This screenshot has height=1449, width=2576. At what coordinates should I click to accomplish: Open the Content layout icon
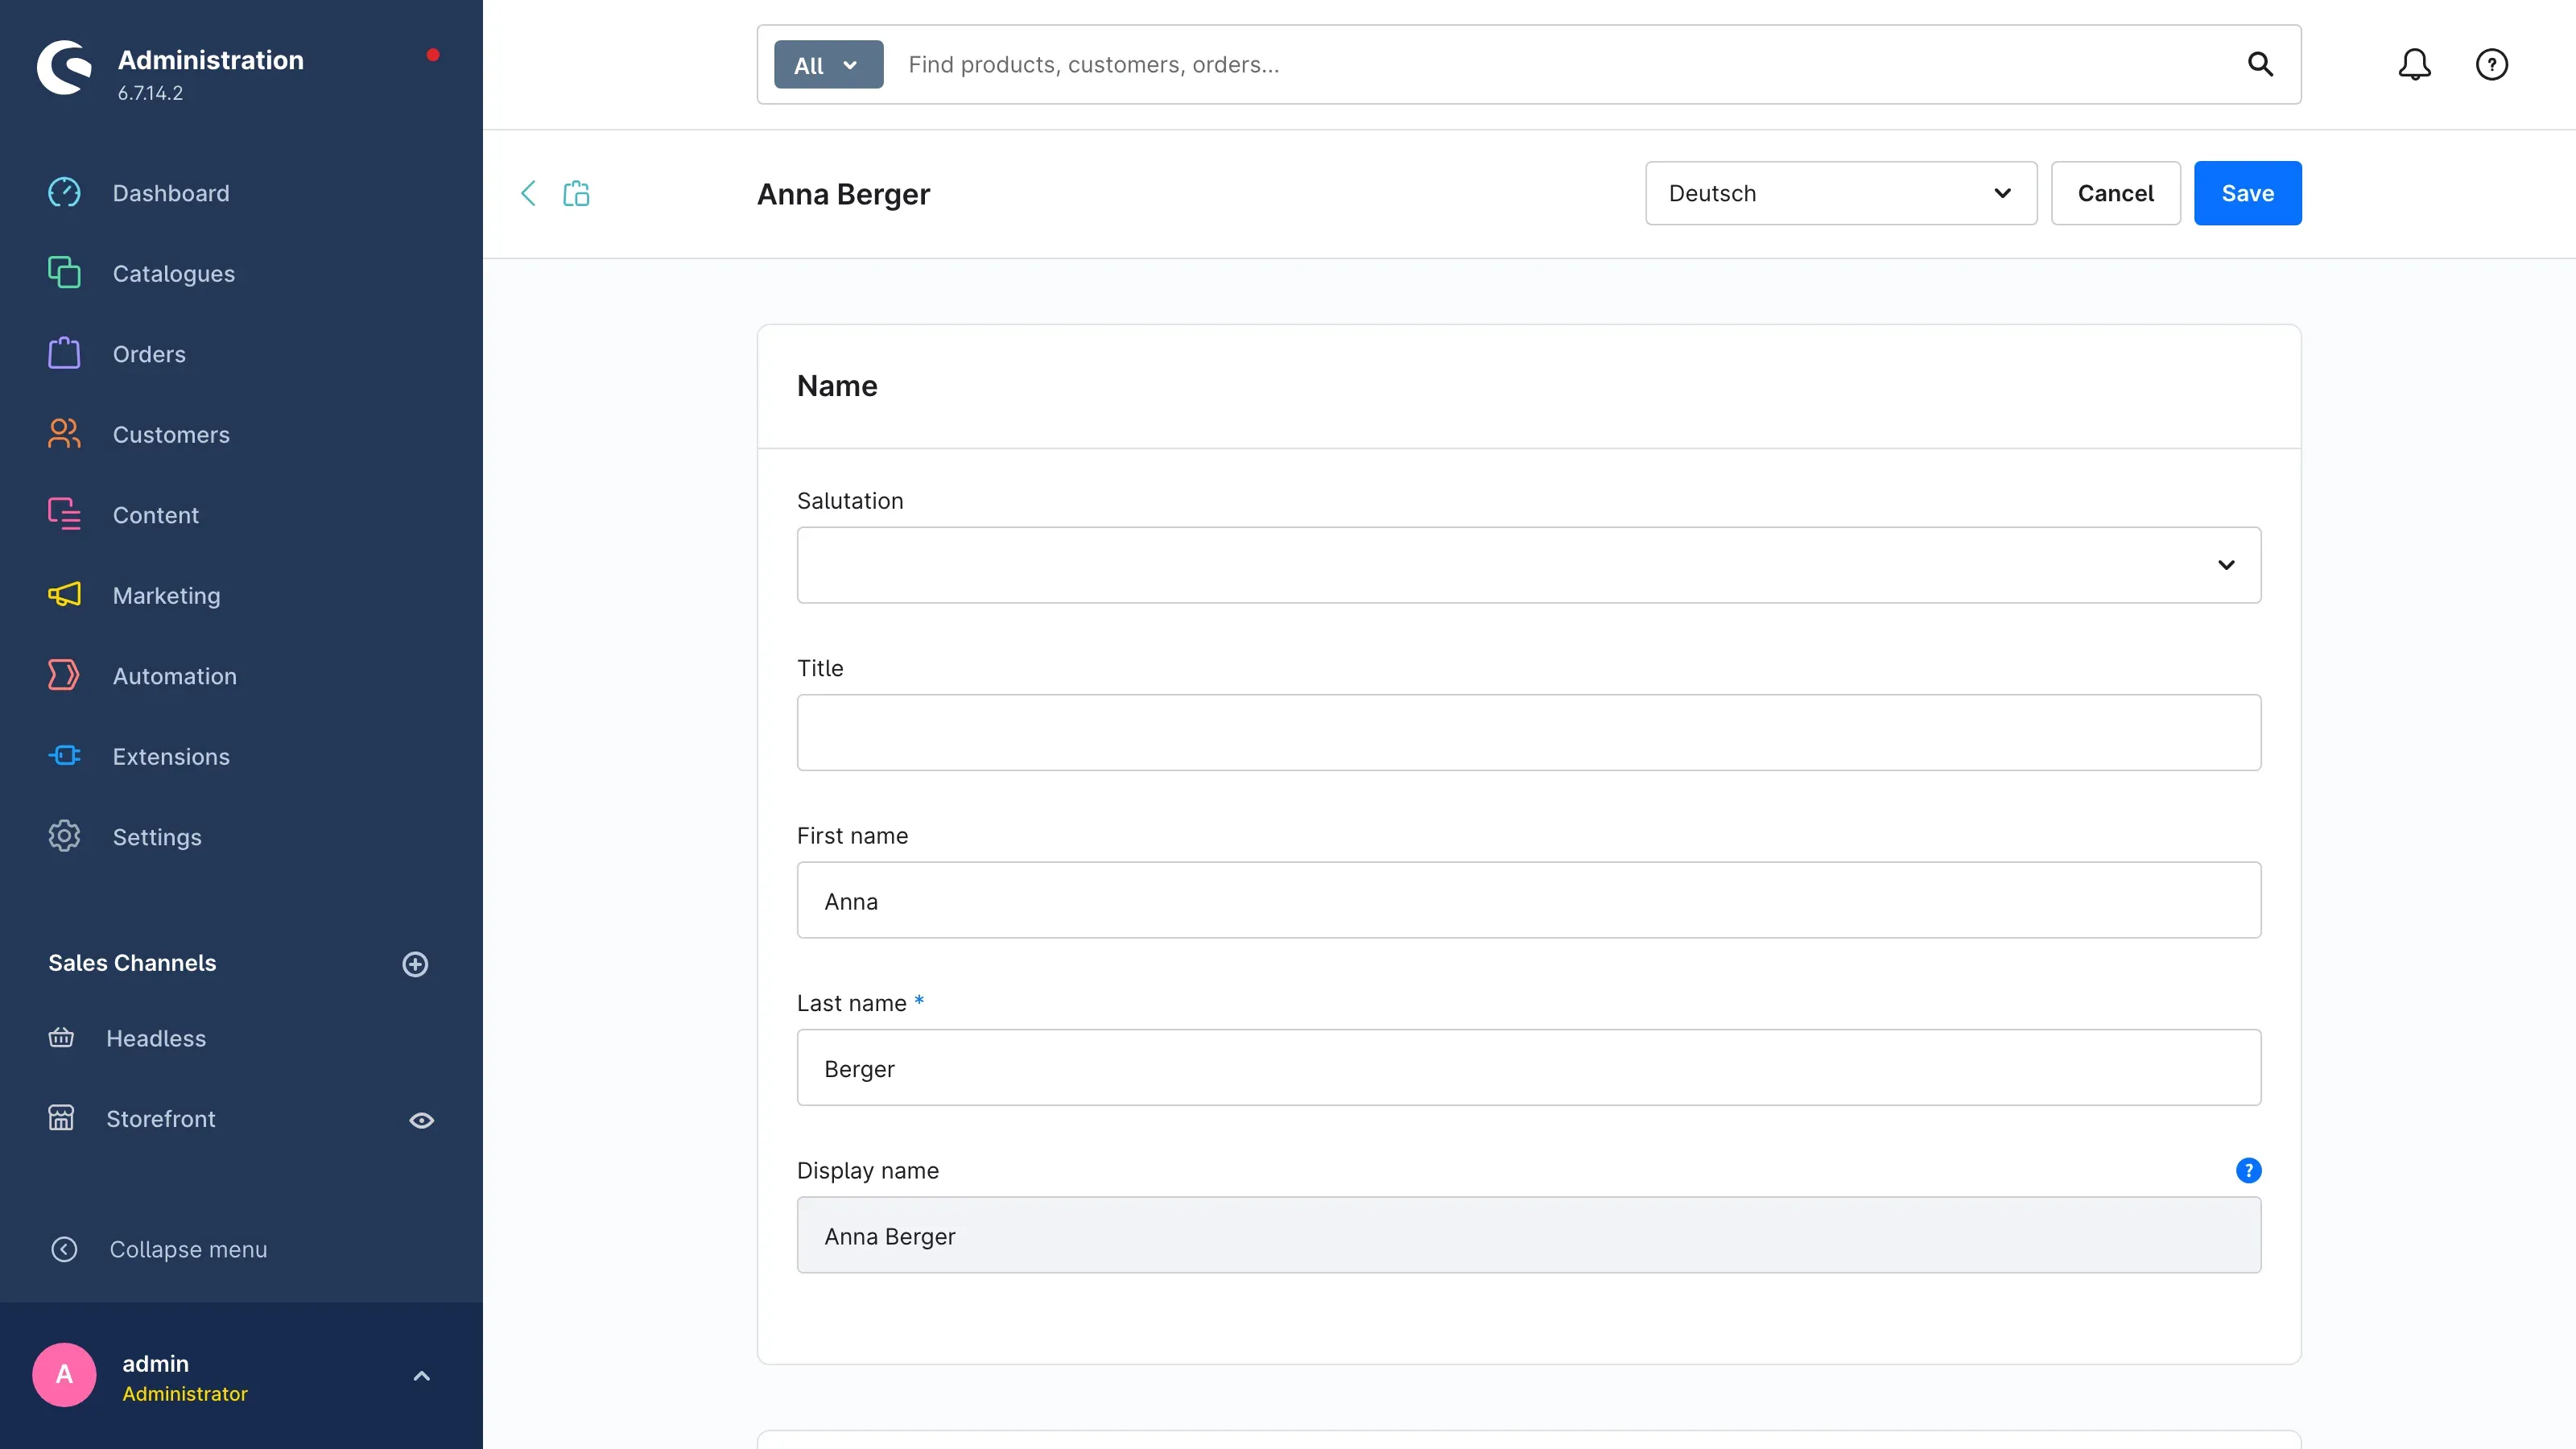pyautogui.click(x=64, y=514)
